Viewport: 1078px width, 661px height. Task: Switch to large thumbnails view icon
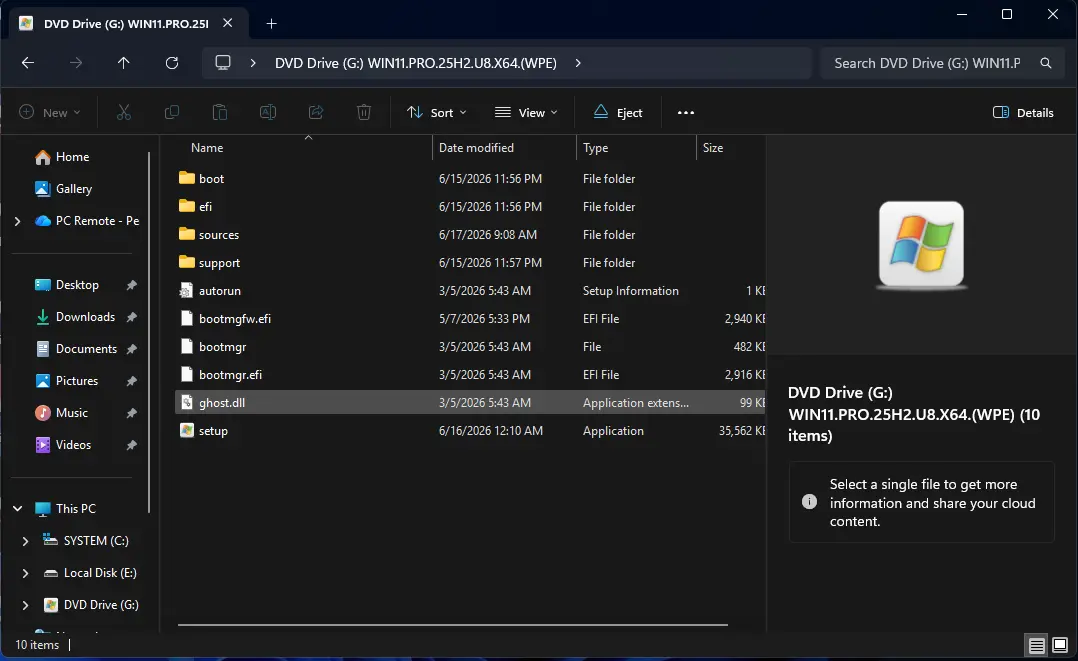click(1060, 645)
